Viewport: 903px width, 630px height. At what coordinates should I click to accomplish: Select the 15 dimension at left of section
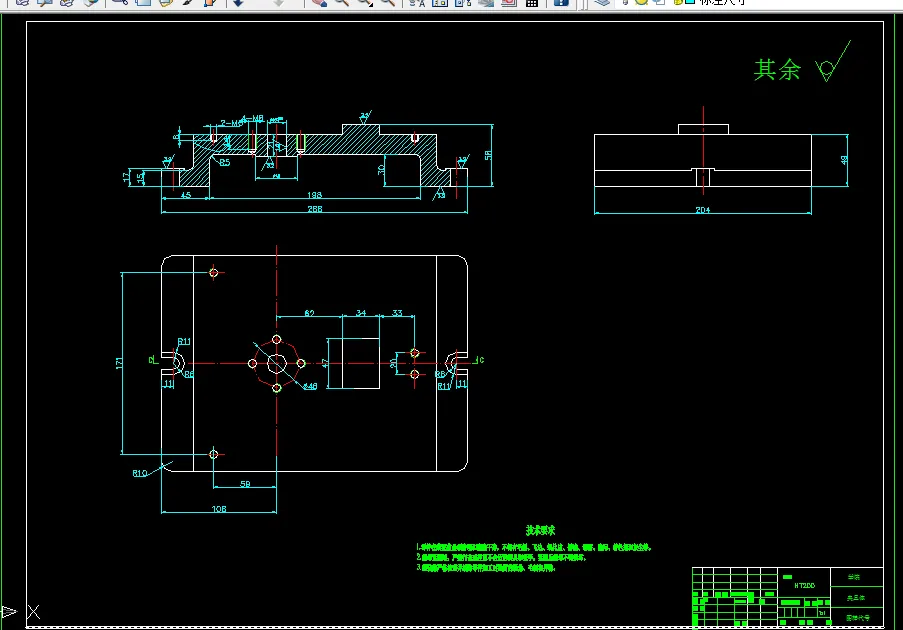tap(139, 178)
